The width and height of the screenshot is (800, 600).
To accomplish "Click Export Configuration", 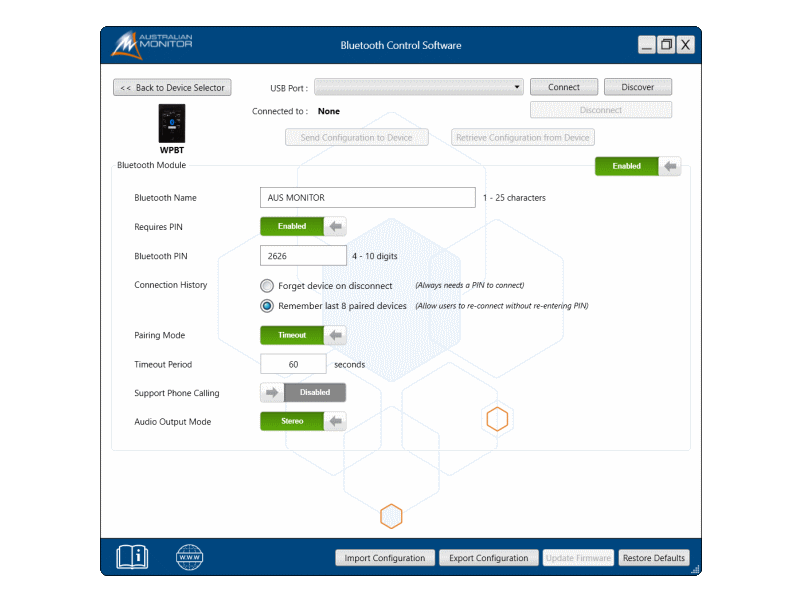I will 488,558.
